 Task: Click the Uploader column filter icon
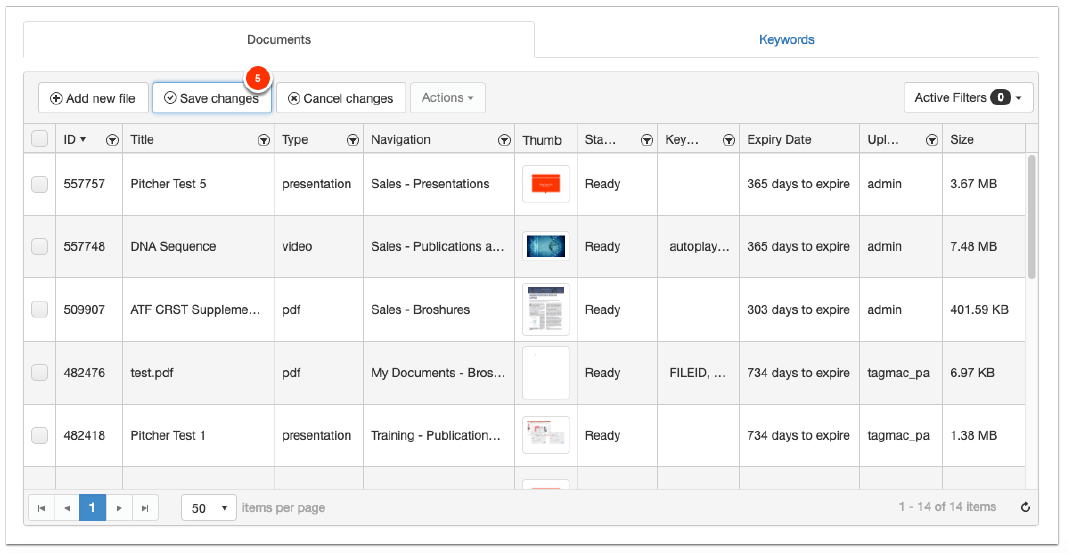click(x=932, y=141)
